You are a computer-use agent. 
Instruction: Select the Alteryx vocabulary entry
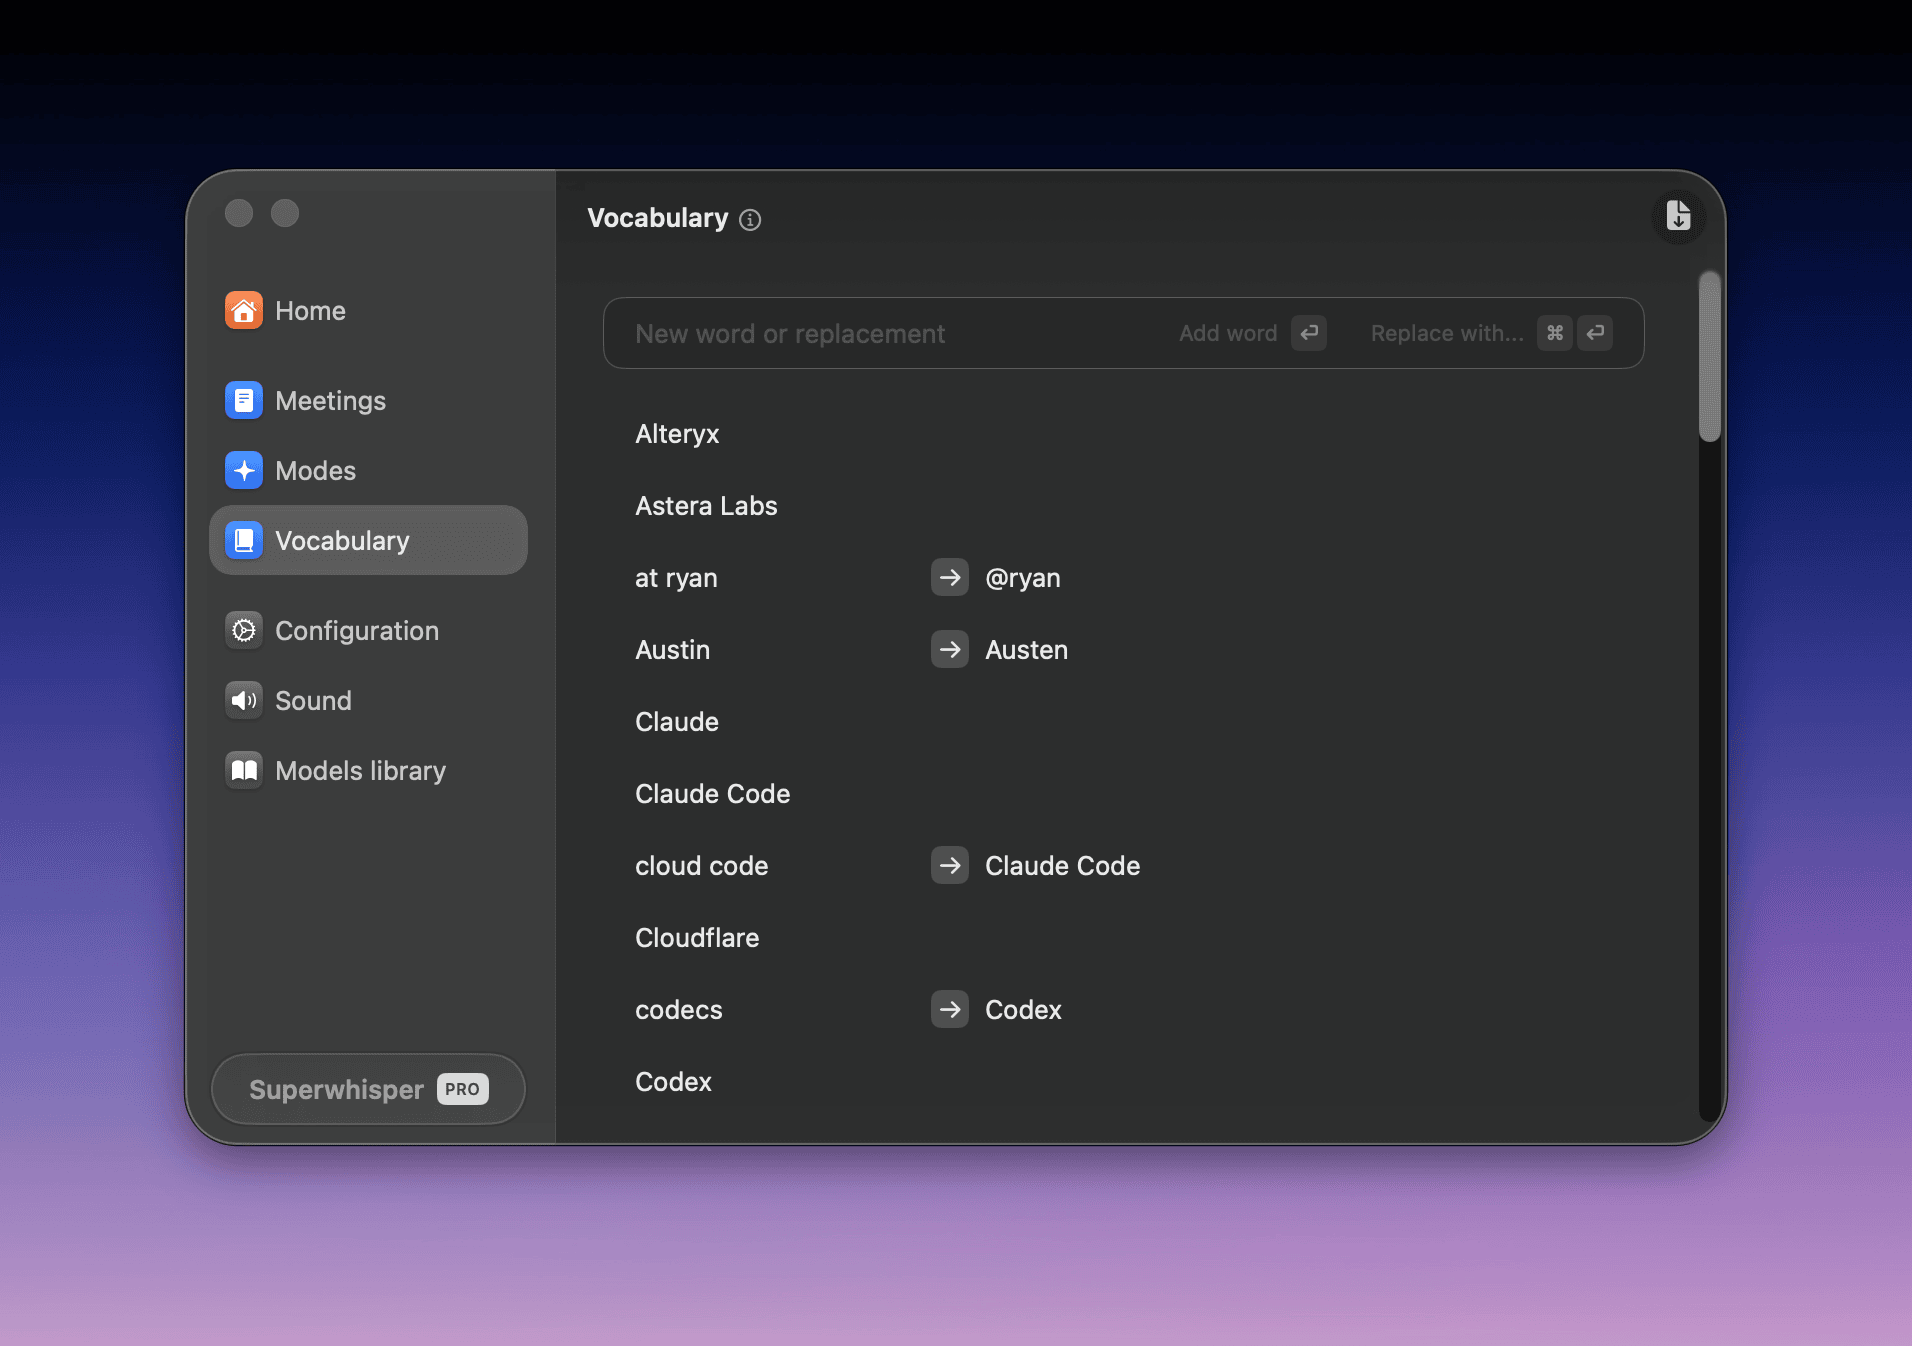click(x=677, y=434)
